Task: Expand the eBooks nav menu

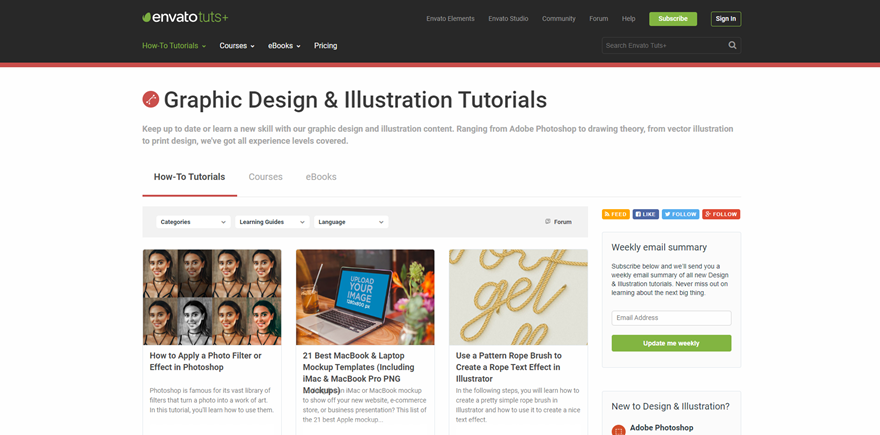Action: point(284,45)
